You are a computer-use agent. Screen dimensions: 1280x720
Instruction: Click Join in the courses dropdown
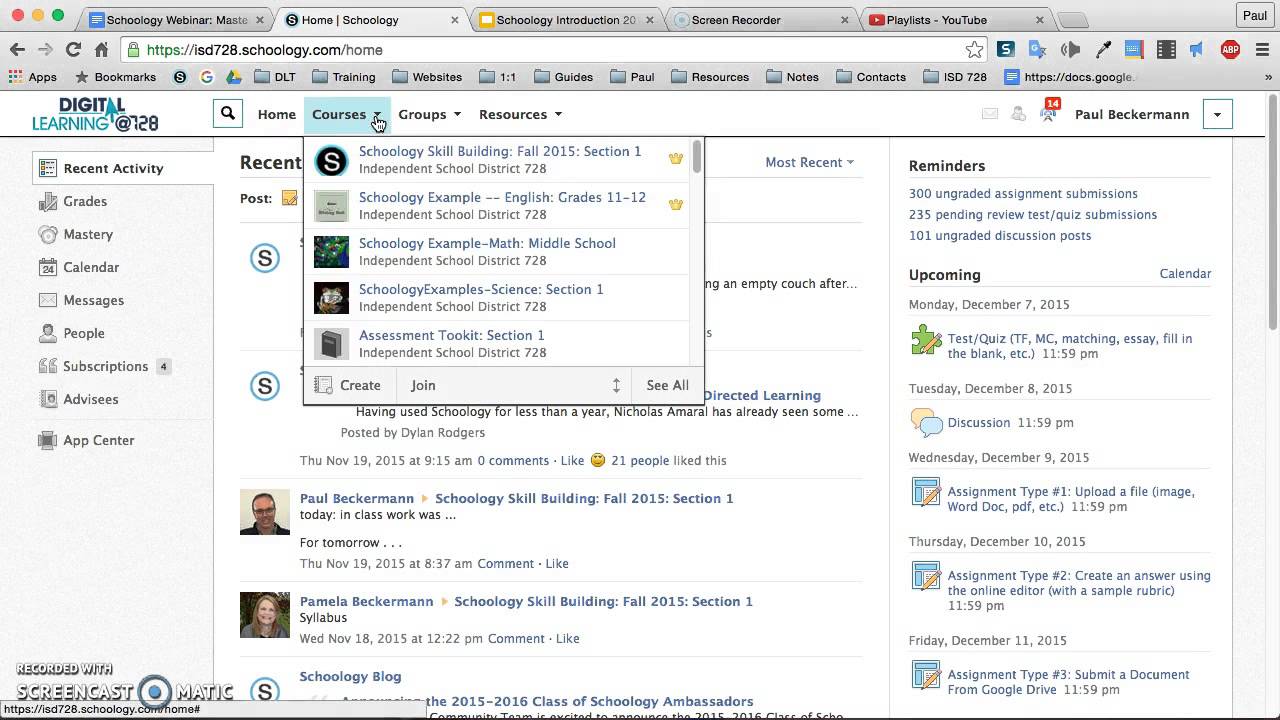[423, 385]
